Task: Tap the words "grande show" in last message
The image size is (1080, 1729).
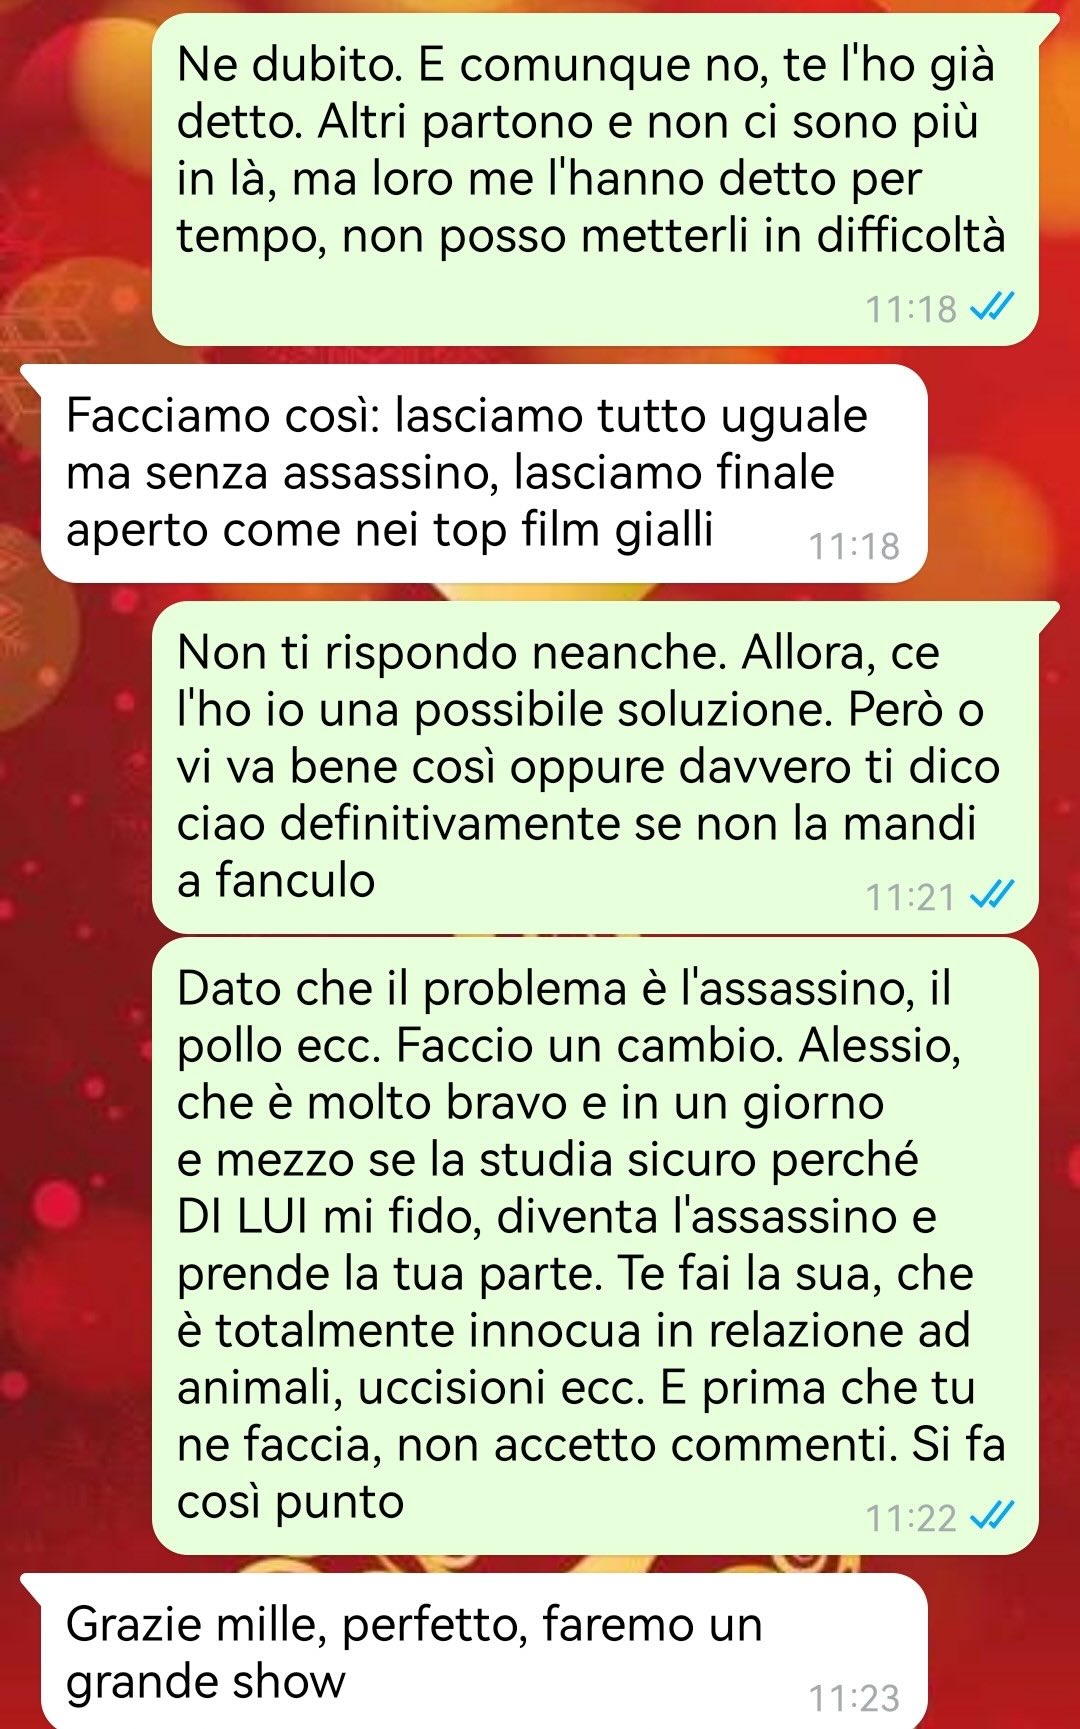Action: [205, 1681]
